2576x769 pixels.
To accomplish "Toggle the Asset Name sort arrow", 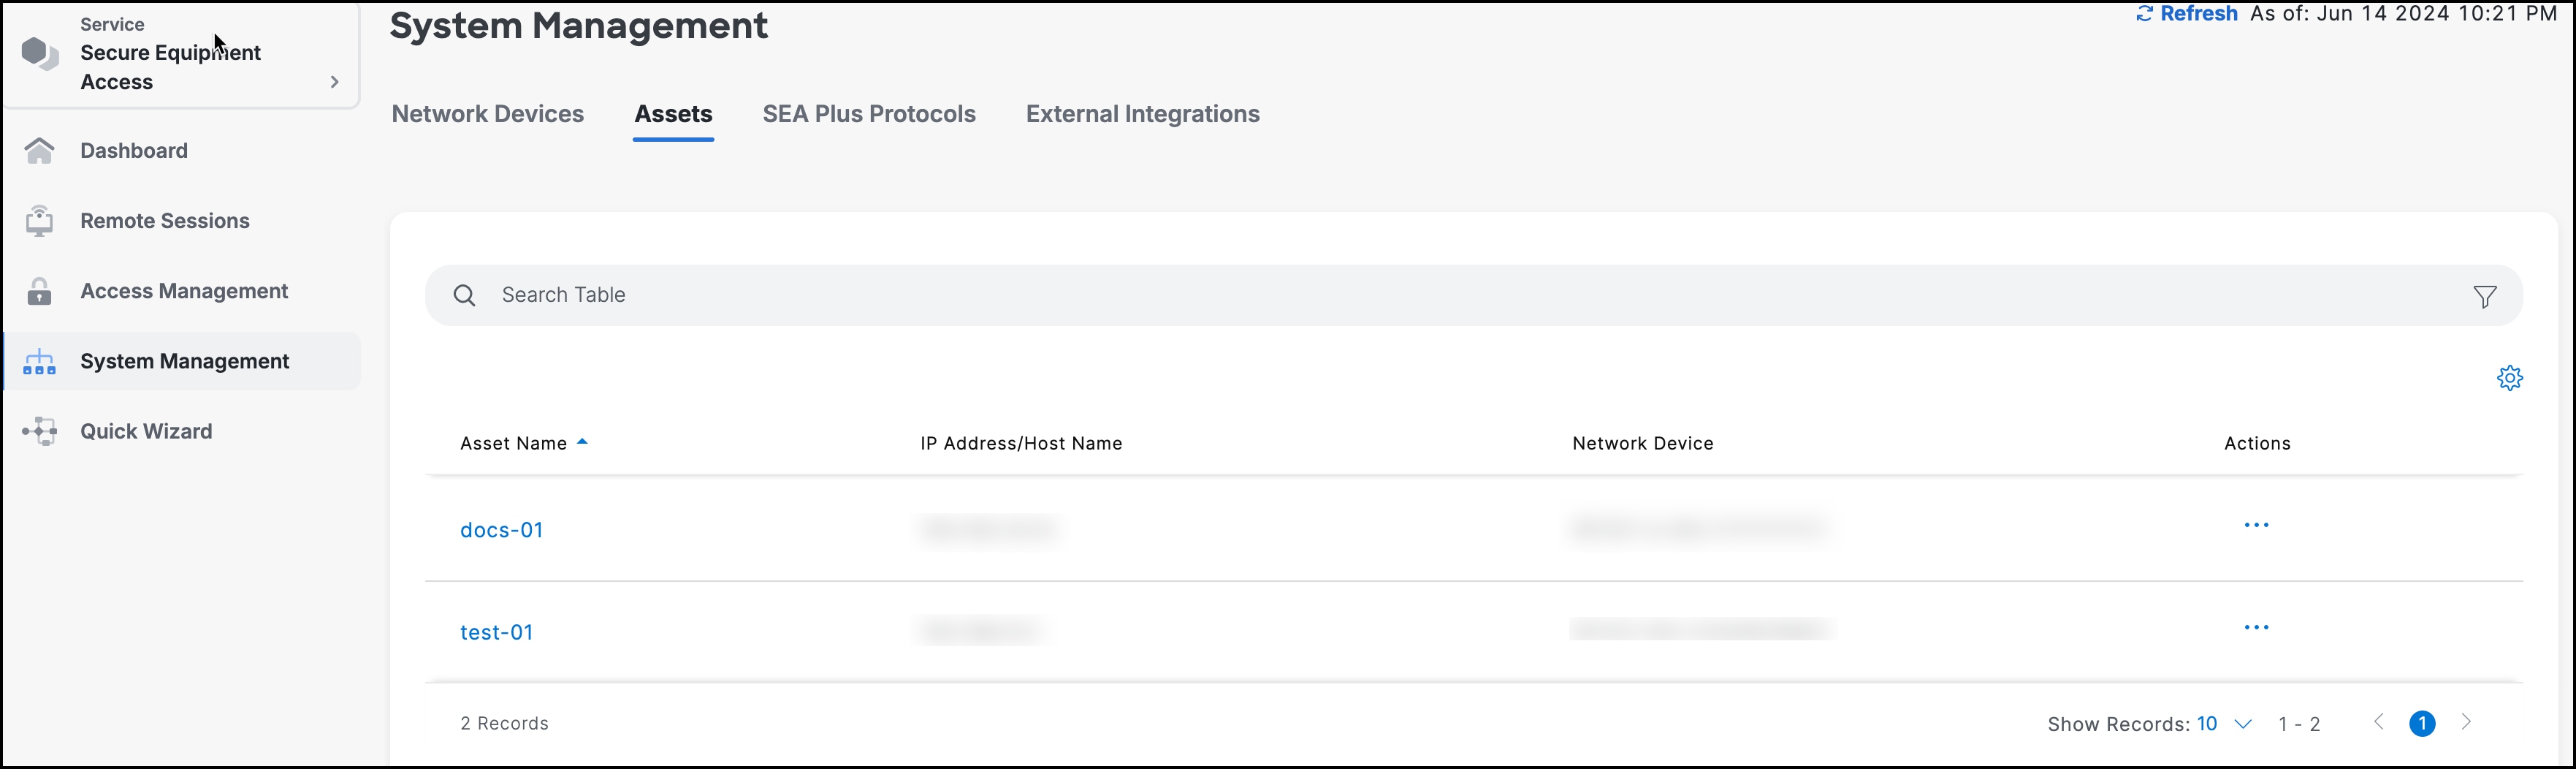I will pyautogui.click(x=582, y=441).
